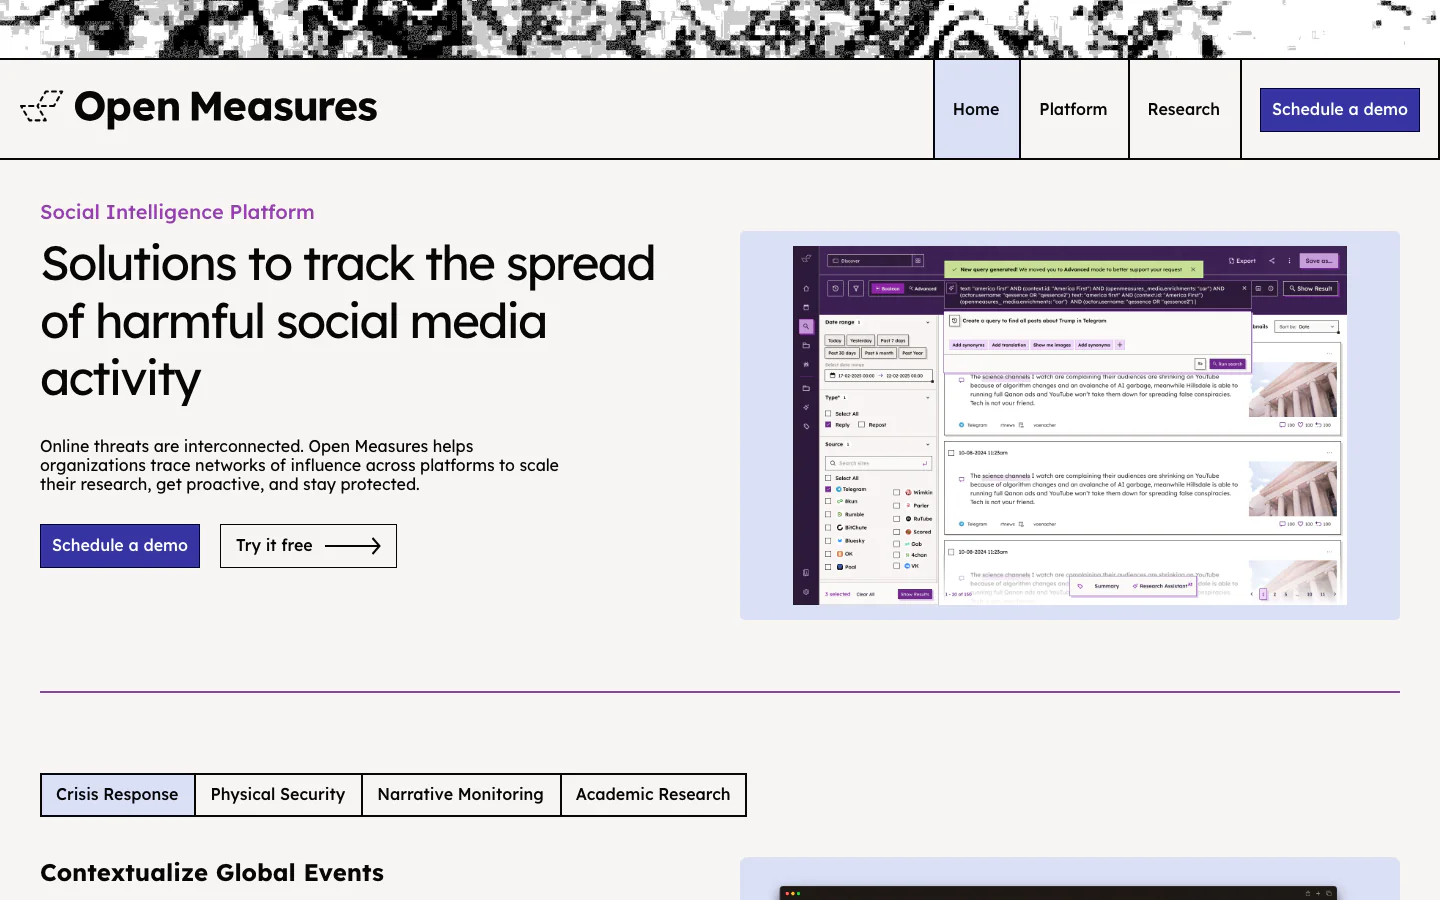Open the three-dot menu beside Save as

pyautogui.click(x=1290, y=261)
